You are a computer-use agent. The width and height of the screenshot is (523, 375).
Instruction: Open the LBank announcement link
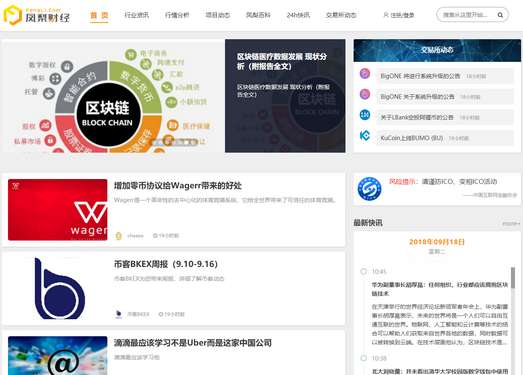pos(417,117)
